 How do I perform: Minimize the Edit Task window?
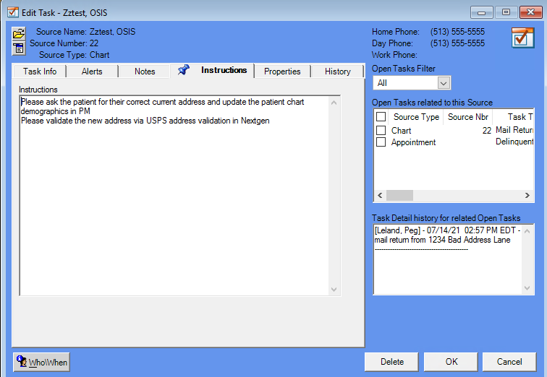click(x=481, y=13)
